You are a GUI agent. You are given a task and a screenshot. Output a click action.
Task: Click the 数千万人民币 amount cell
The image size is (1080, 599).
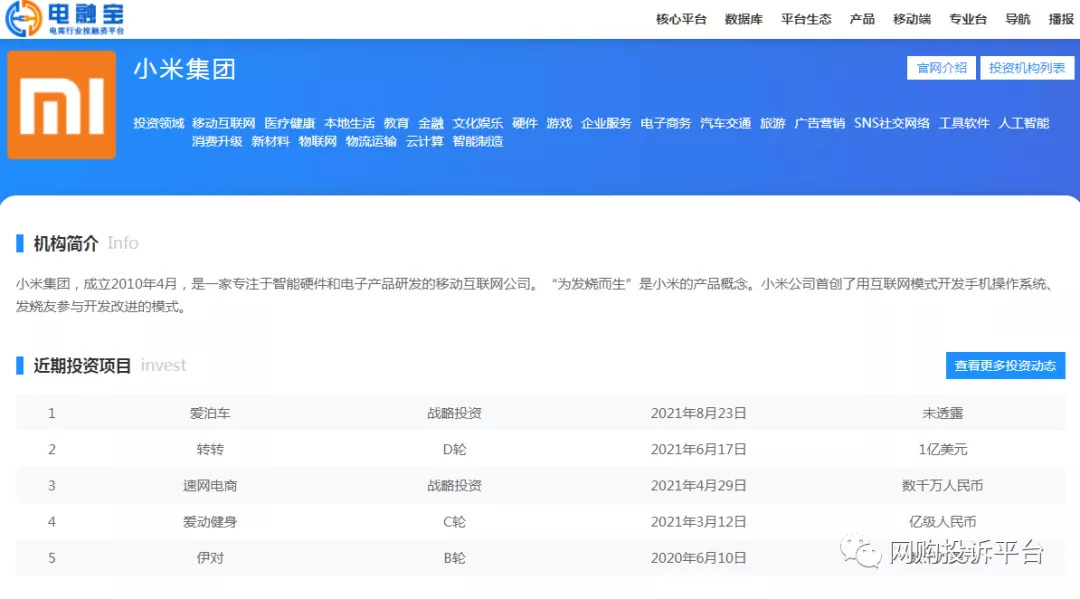[942, 485]
